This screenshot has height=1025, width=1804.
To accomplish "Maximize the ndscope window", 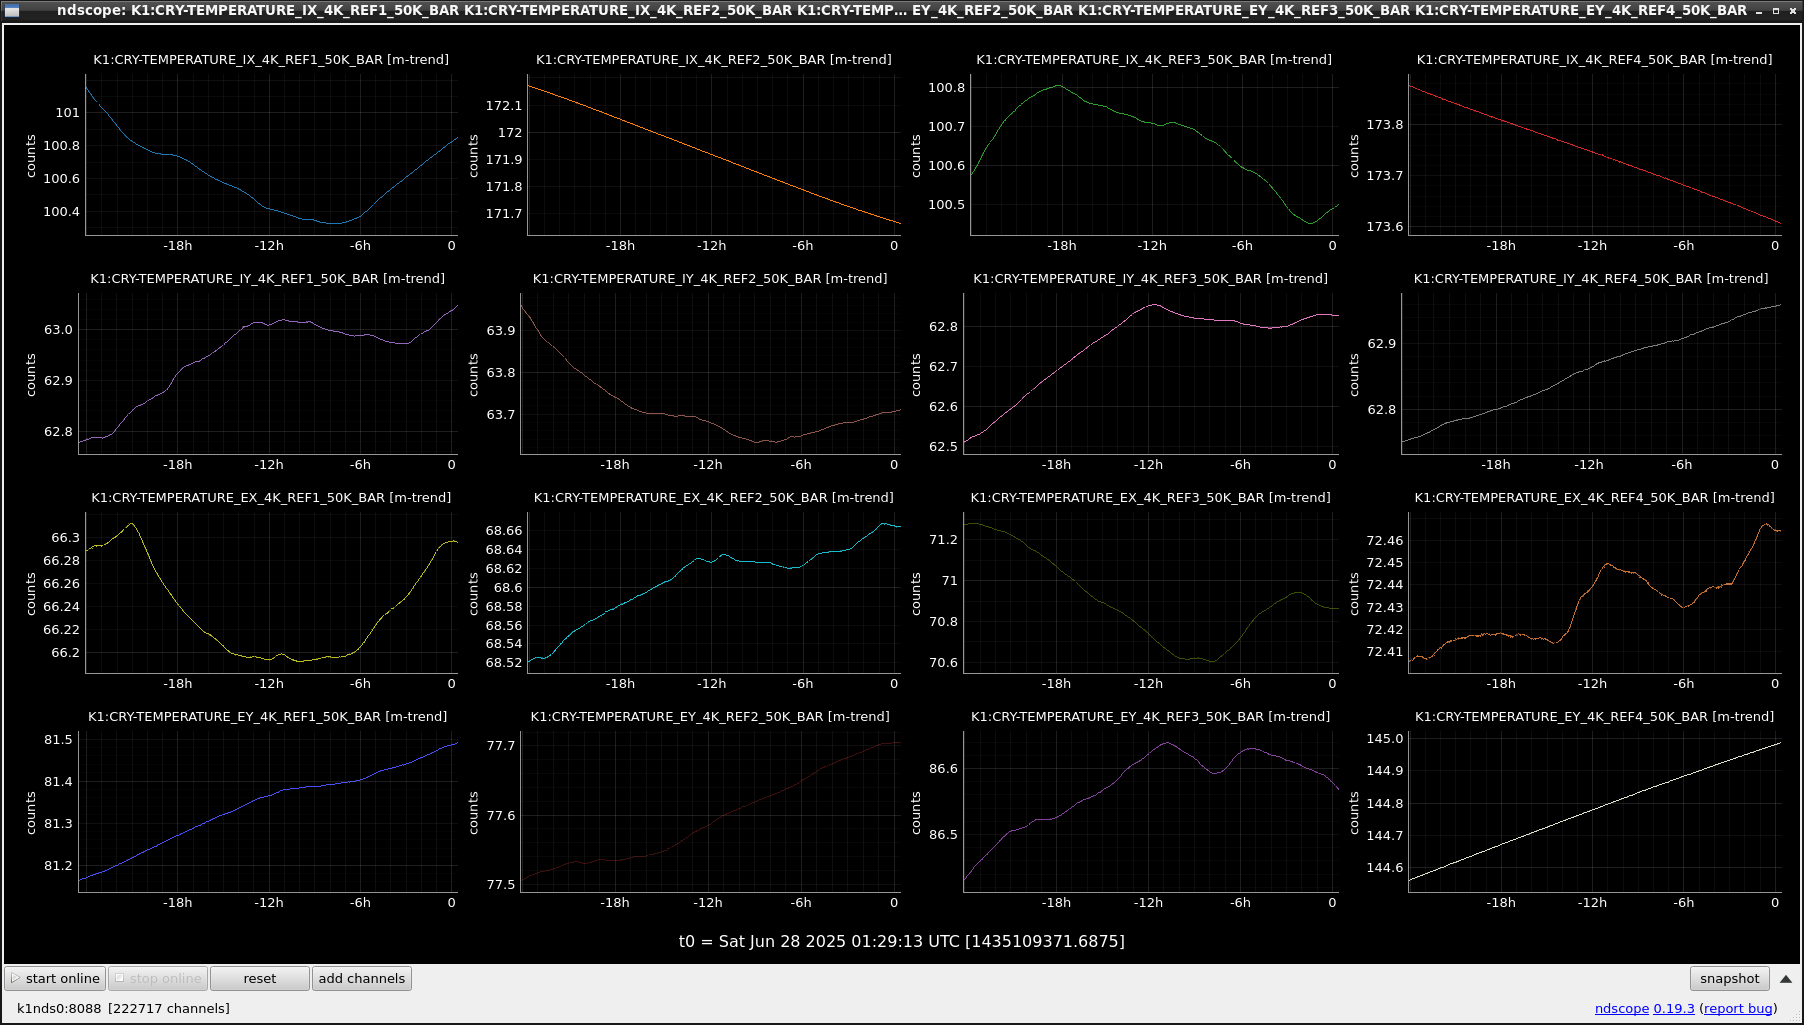I will tap(1775, 10).
